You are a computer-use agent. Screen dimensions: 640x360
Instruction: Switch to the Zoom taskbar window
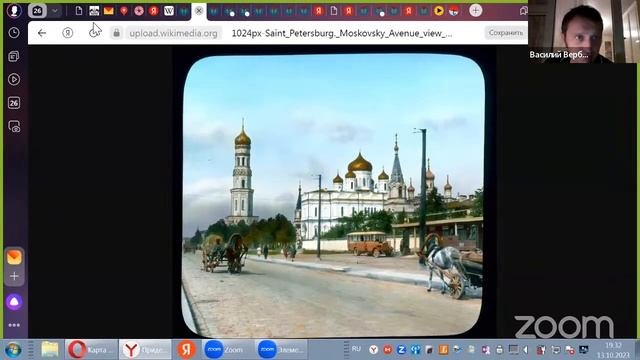click(x=227, y=350)
